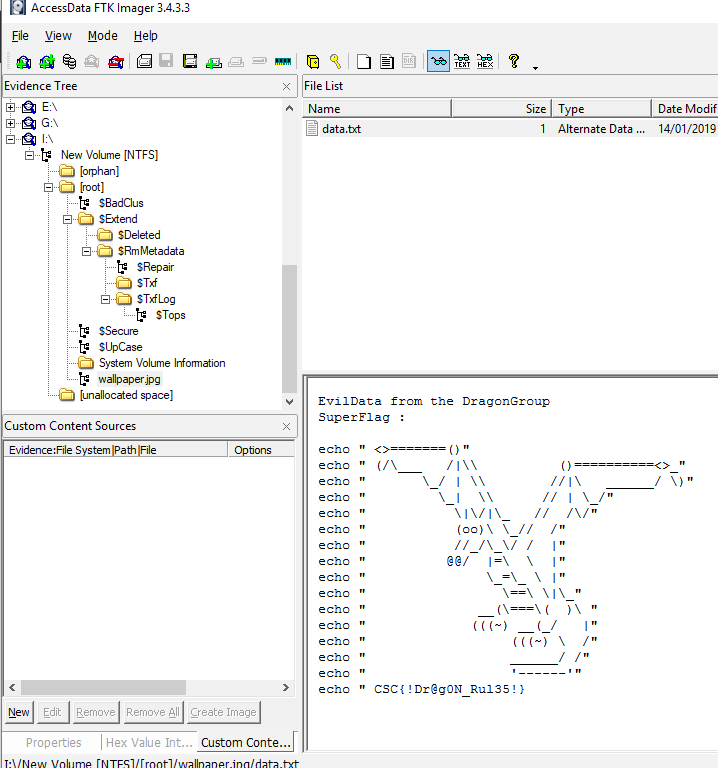Image resolution: width=718 pixels, height=768 pixels.
Task: Switch to the Custom Content Sources tab
Action: [x=246, y=743]
